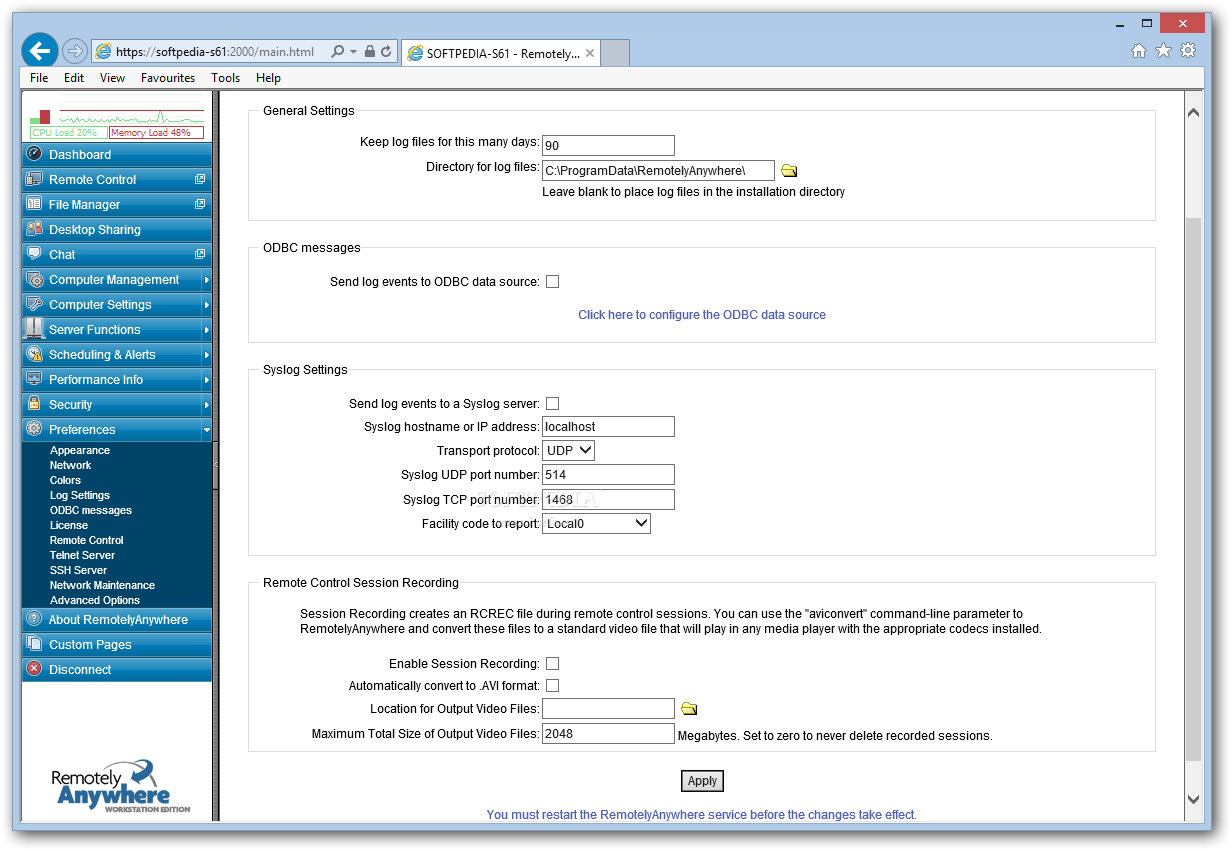Open the View menu
The height and width of the screenshot is (851, 1232).
pyautogui.click(x=112, y=78)
